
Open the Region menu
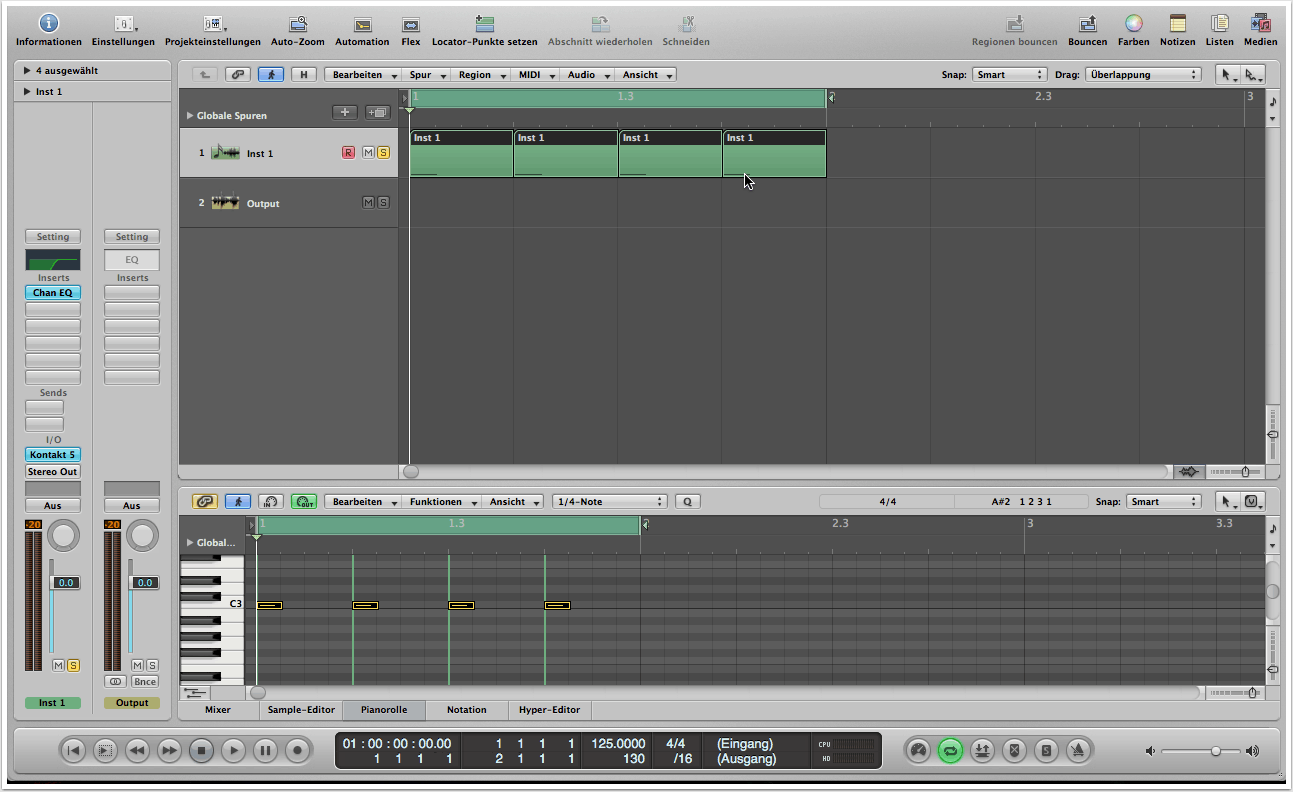479,75
